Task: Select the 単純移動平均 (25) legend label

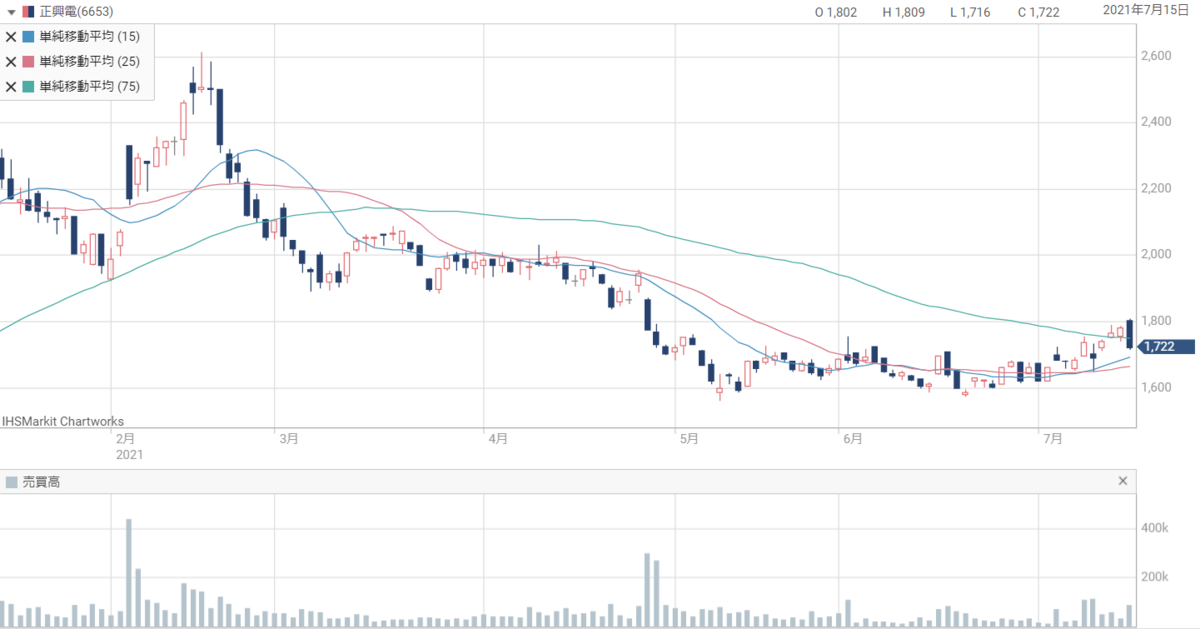Action: click(x=90, y=62)
